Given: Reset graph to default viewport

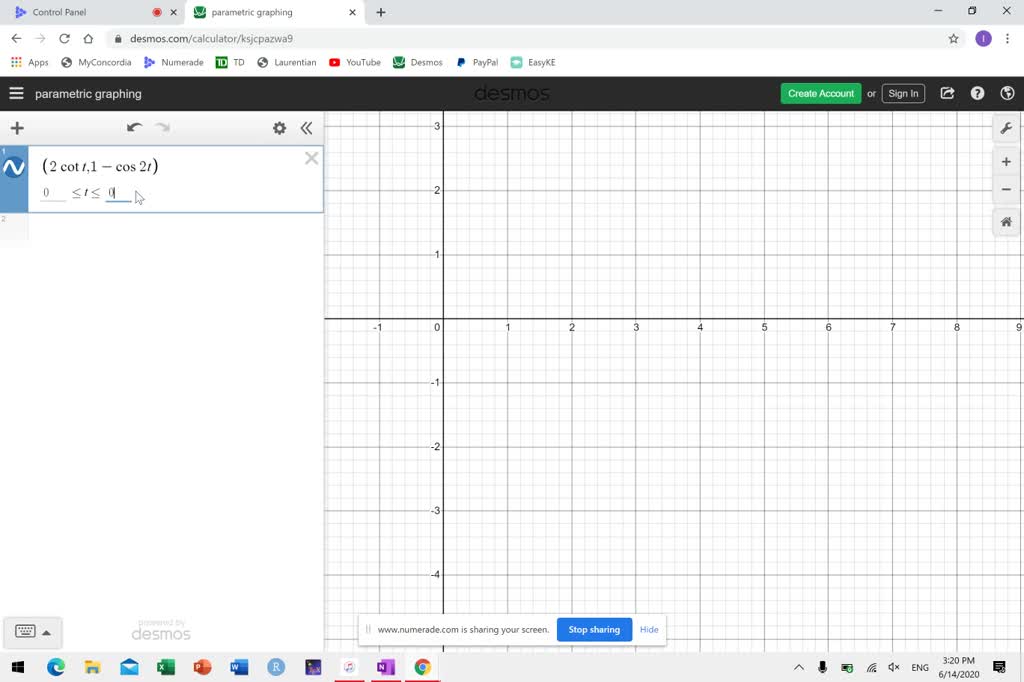Looking at the screenshot, I should pos(1006,222).
